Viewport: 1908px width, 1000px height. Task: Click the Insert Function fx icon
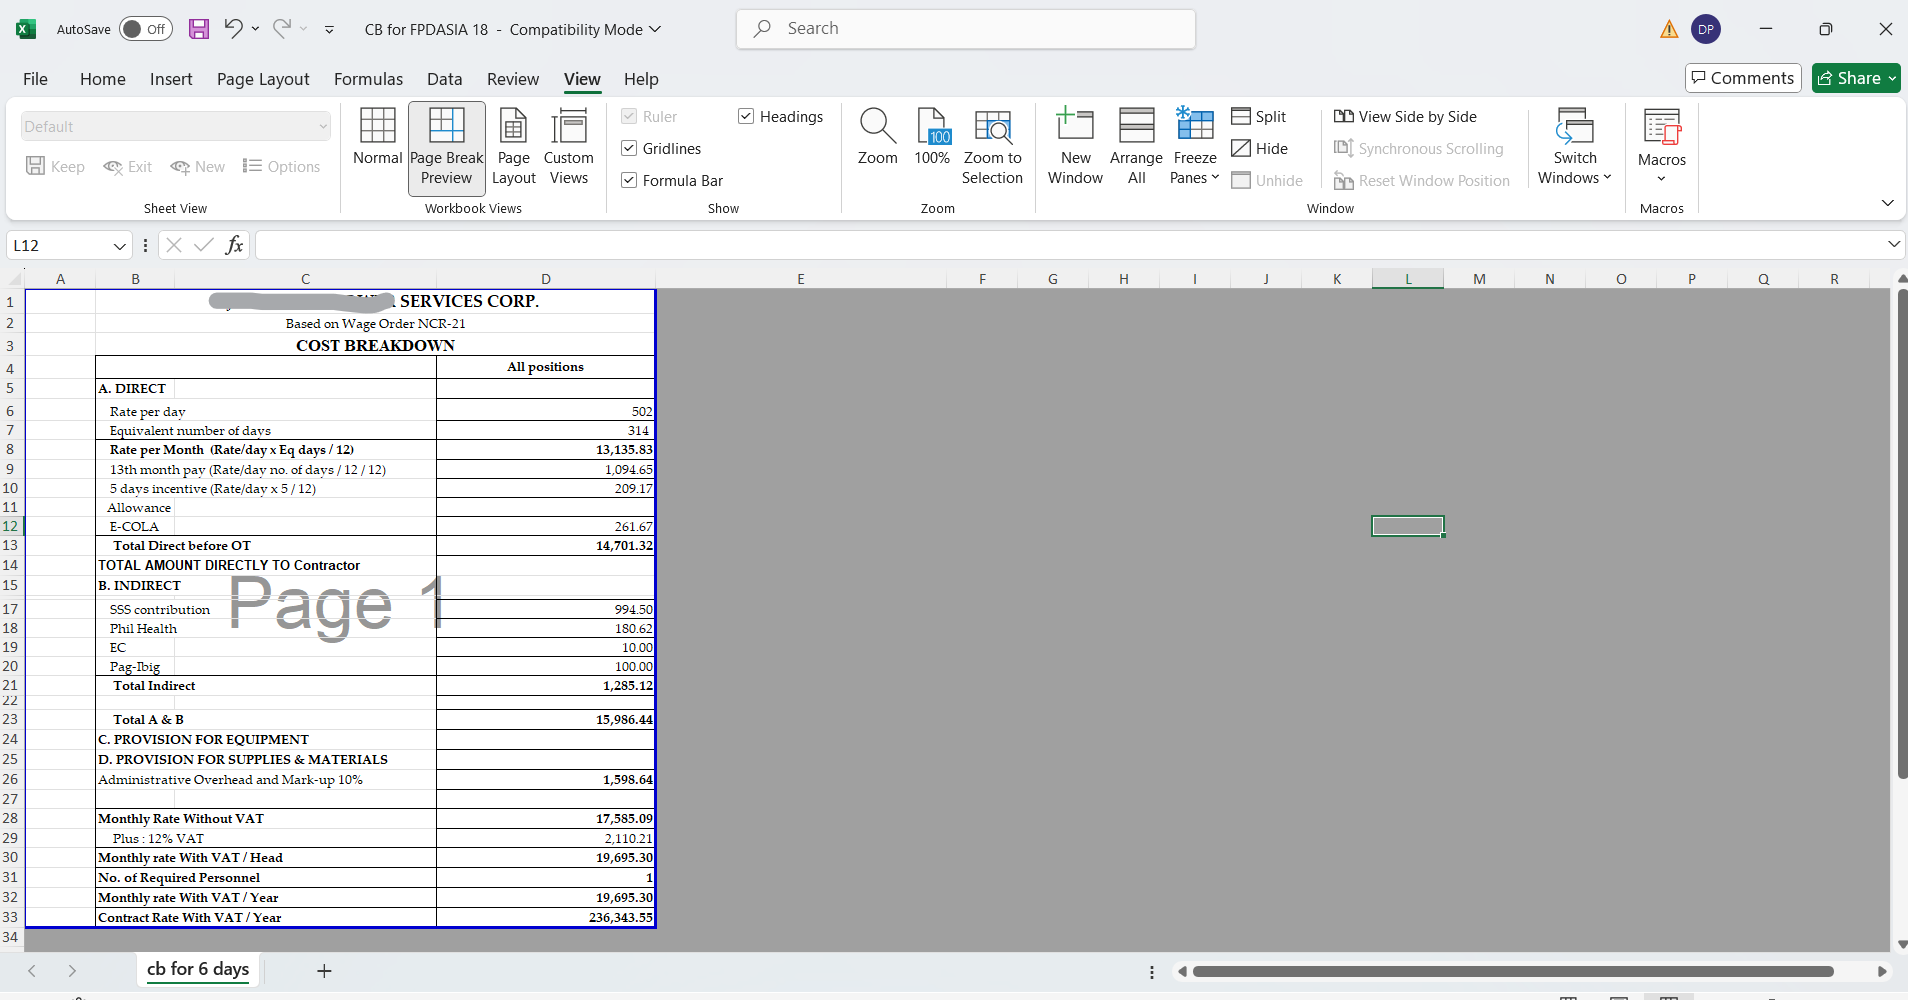[x=235, y=245]
